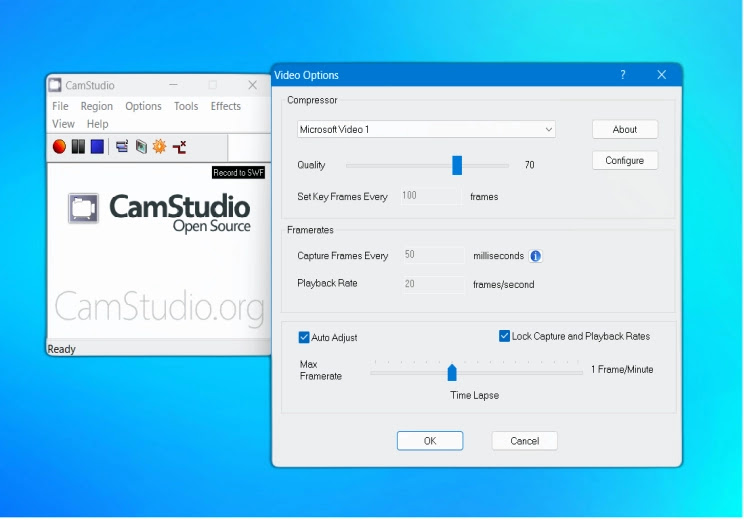
Task: Click the Record to SWF toggle icon
Action: click(x=141, y=147)
